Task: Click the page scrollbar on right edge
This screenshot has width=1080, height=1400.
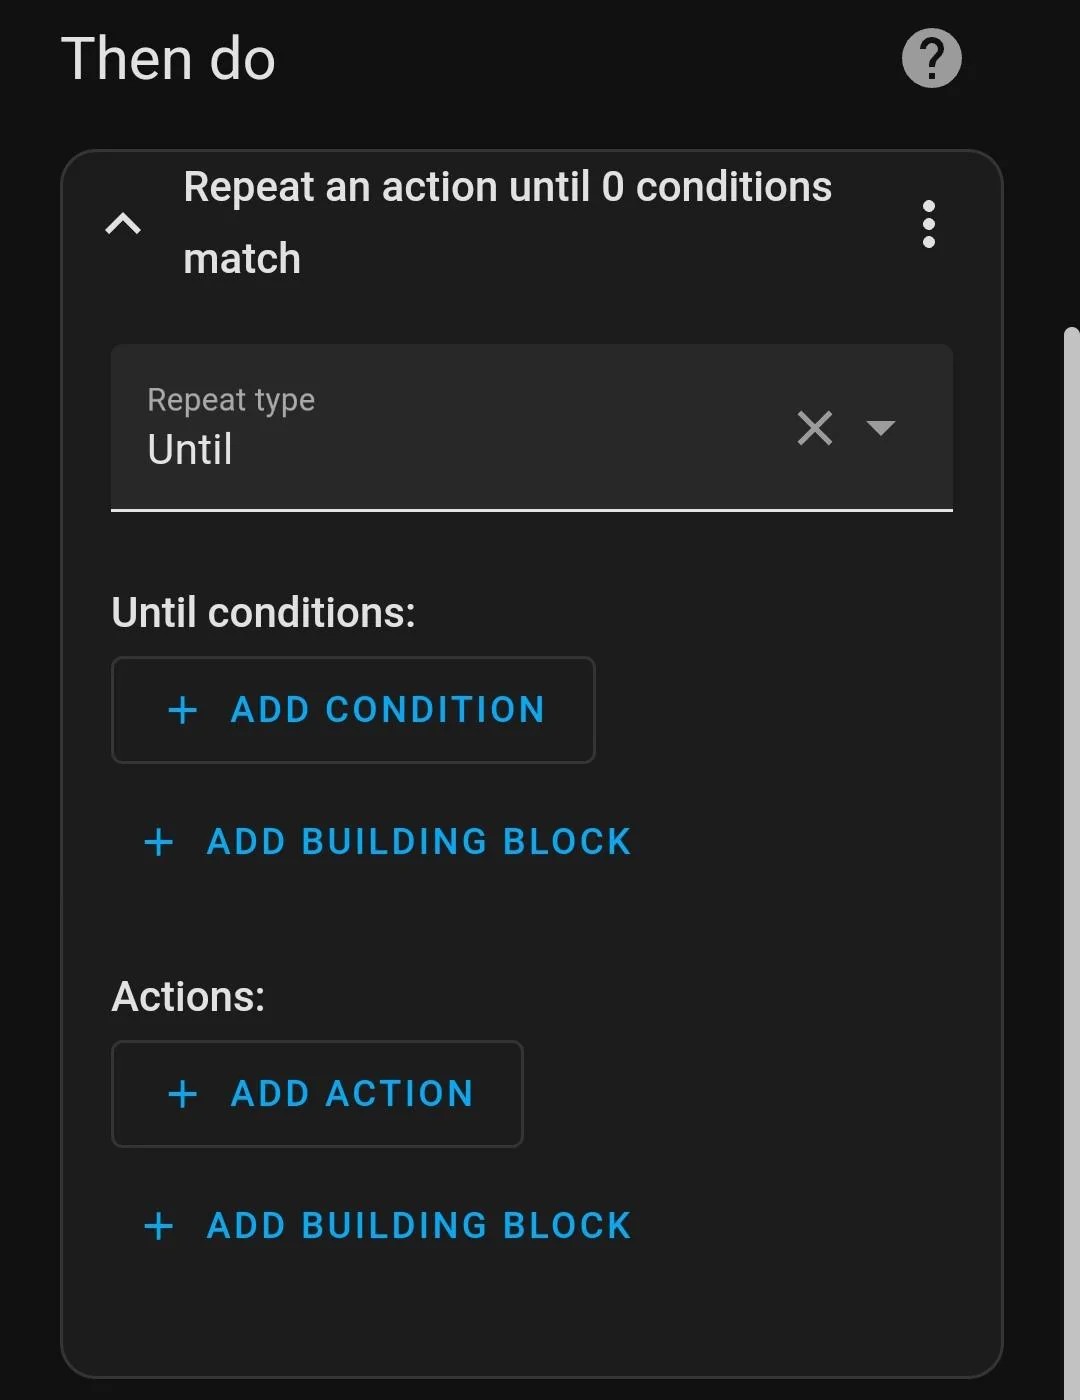Action: point(1071,800)
